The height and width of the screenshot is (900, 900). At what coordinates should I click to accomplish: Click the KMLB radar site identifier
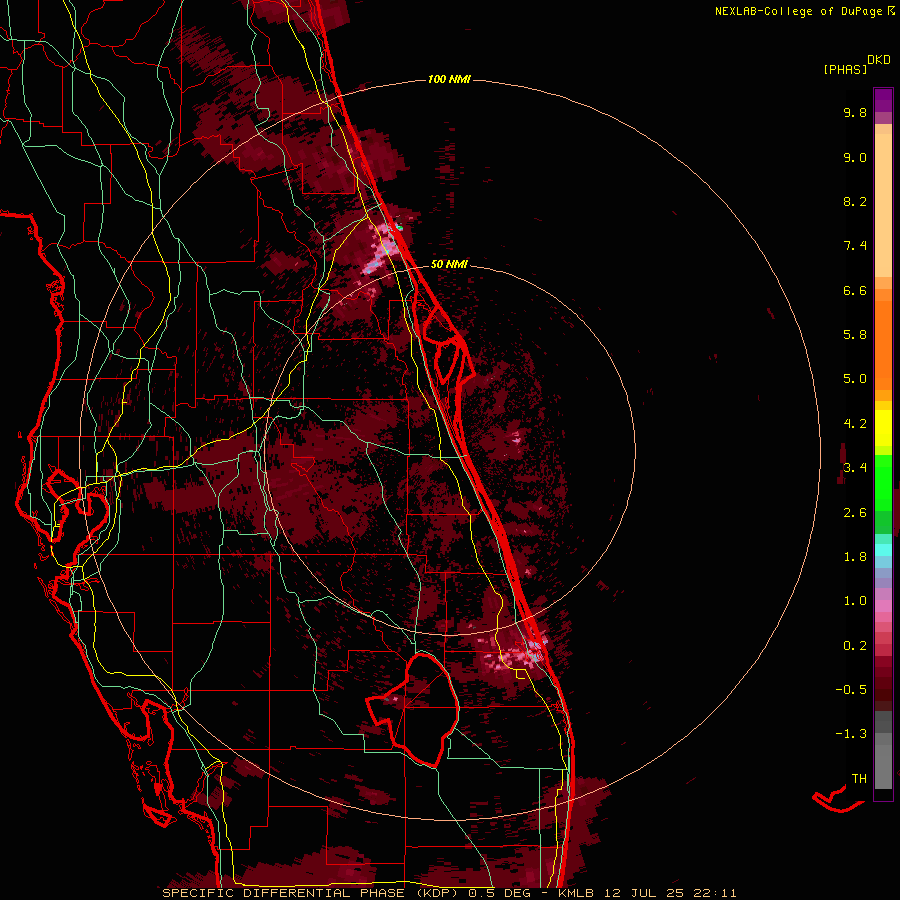576,893
